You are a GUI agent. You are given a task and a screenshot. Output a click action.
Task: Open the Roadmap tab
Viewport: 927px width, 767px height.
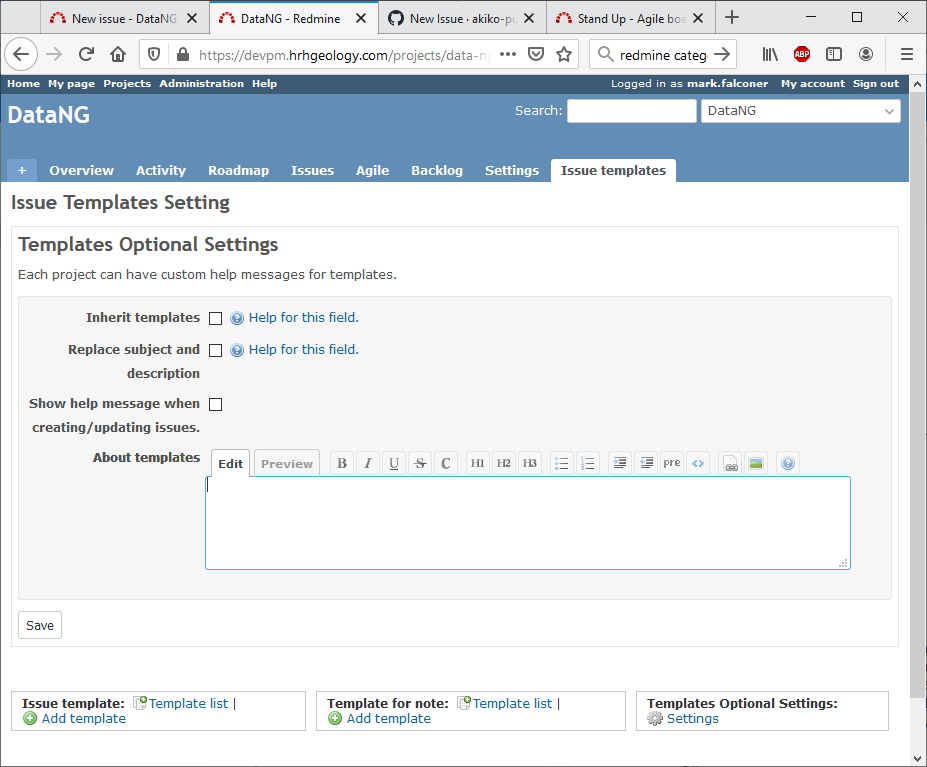pos(238,170)
